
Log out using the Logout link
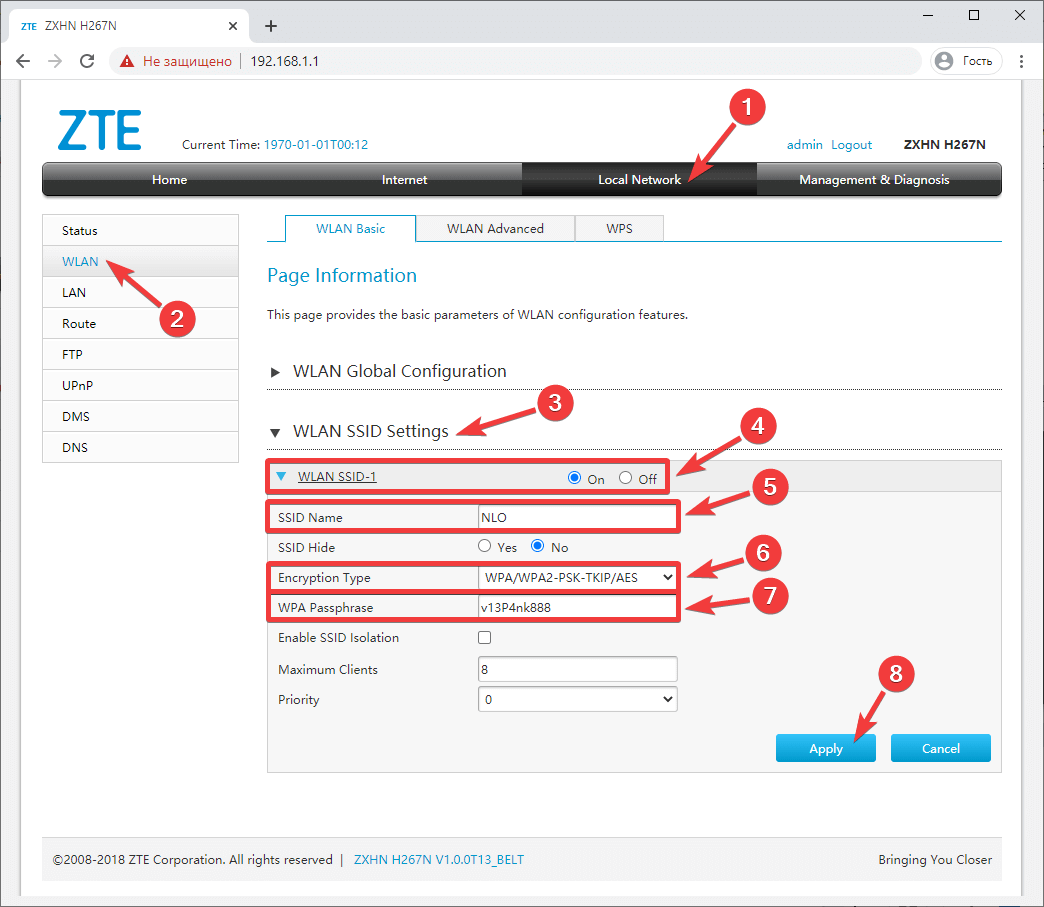851,144
